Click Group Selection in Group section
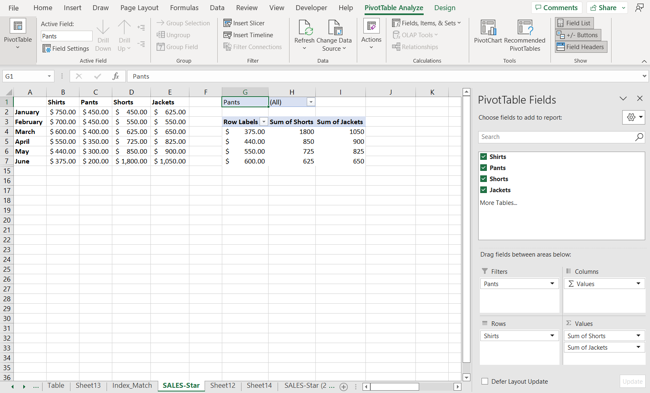 [x=183, y=23]
